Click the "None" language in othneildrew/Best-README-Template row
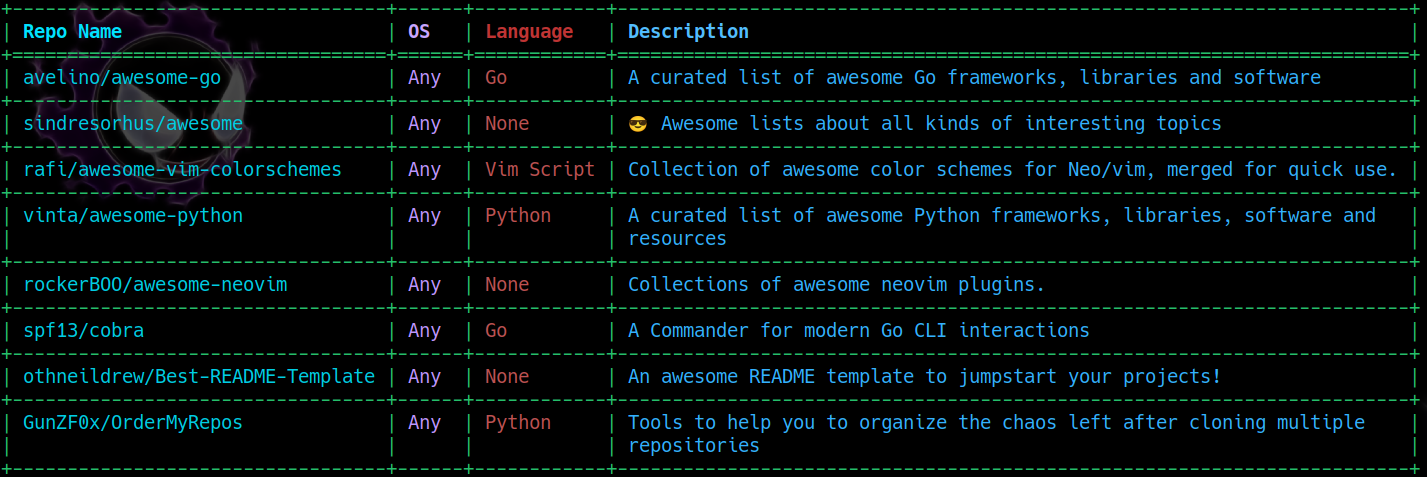 tap(507, 376)
